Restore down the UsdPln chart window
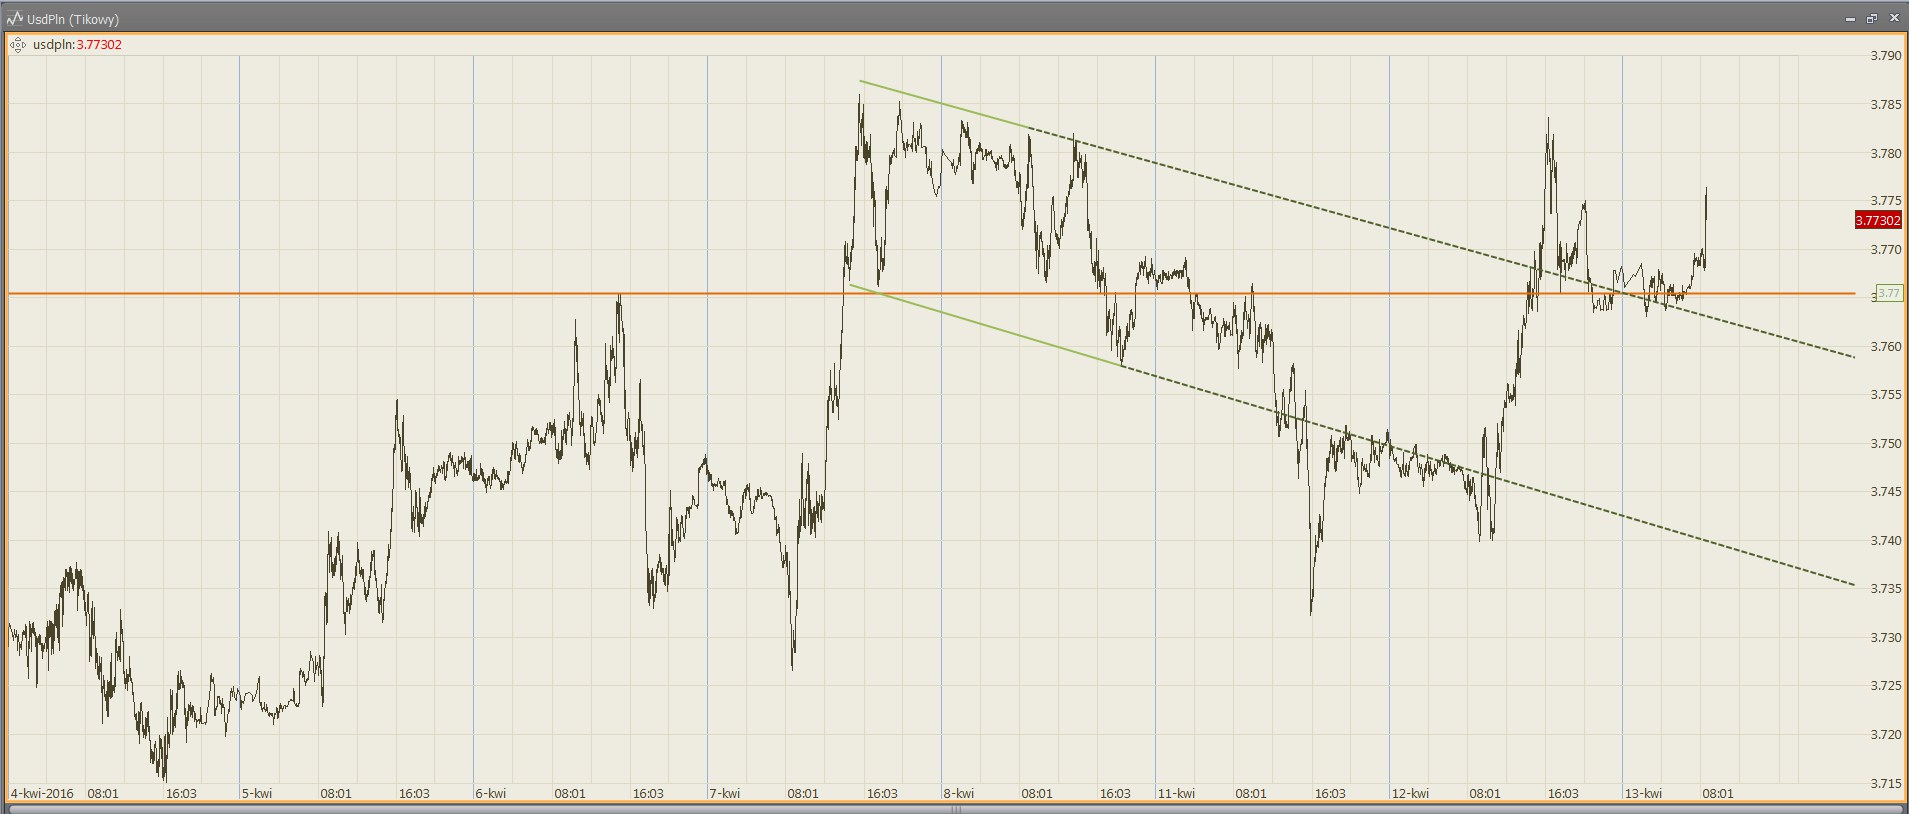Screen dimensions: 1909x814 pyautogui.click(x=1872, y=19)
